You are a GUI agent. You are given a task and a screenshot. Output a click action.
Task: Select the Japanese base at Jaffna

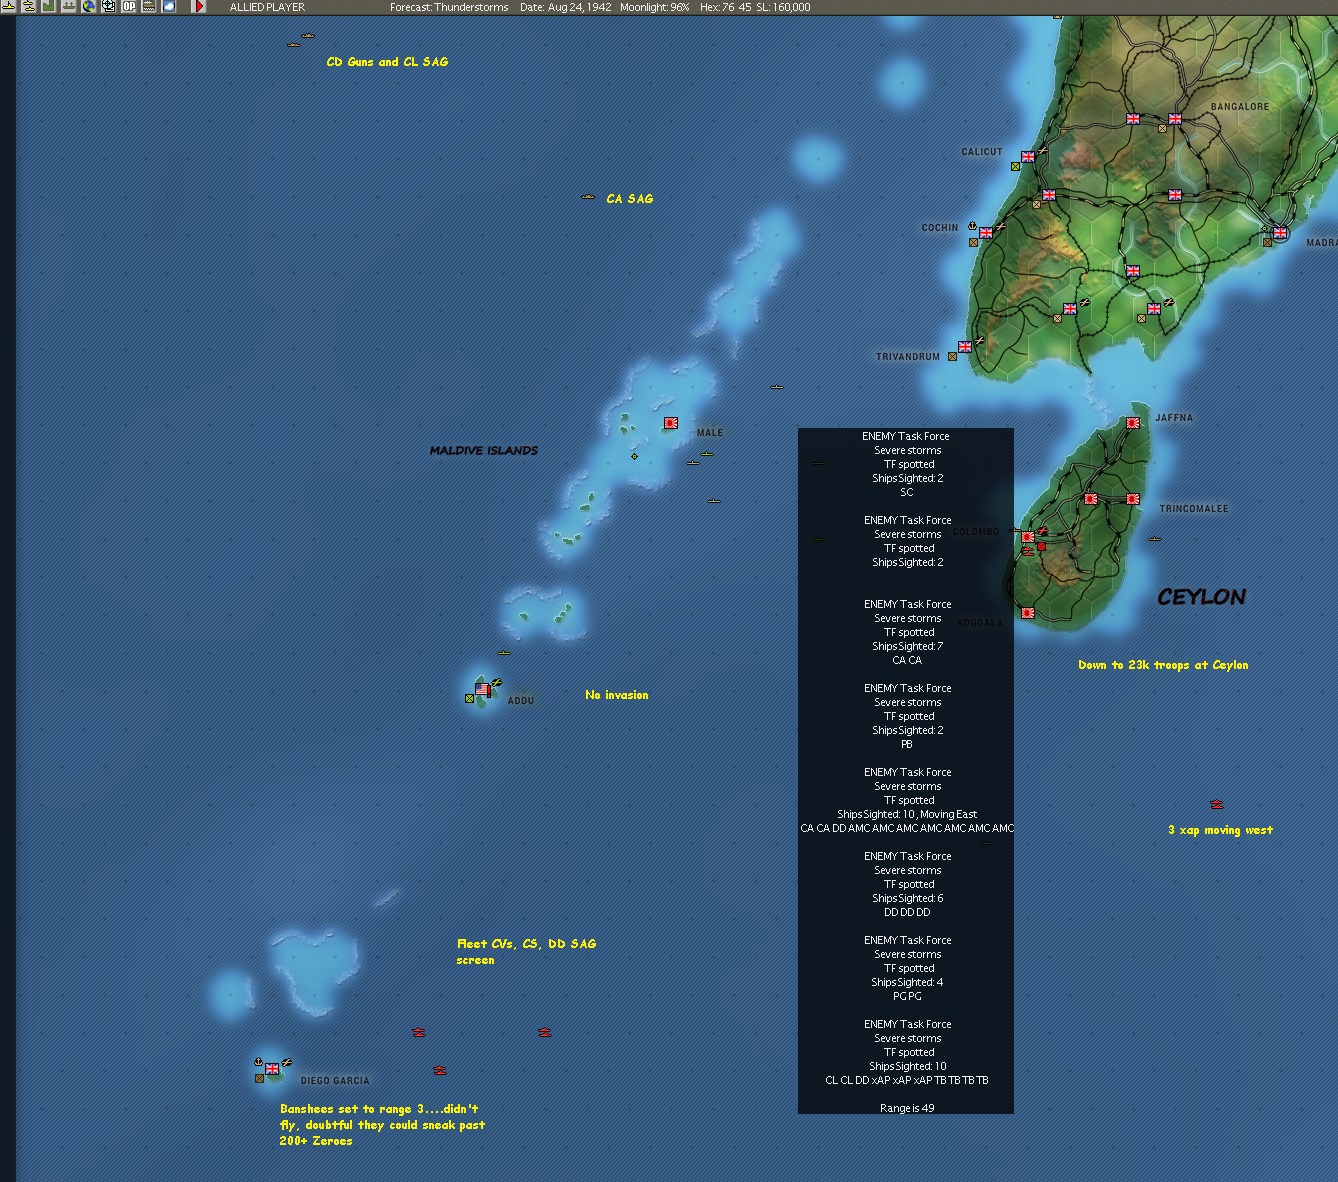coord(1133,423)
